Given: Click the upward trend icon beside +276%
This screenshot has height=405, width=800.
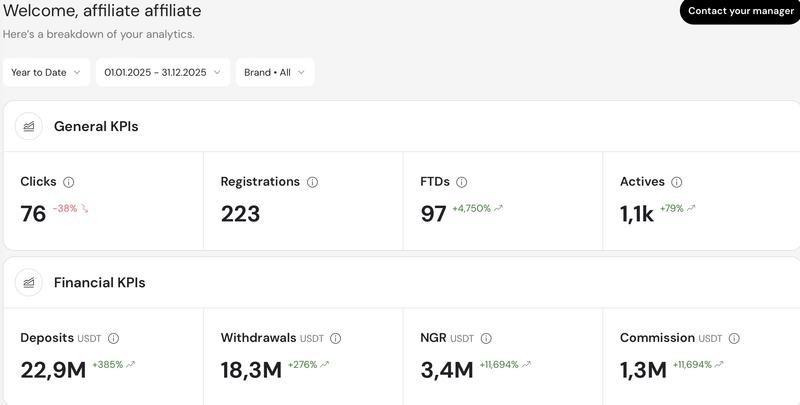Looking at the screenshot, I should pyautogui.click(x=324, y=365).
